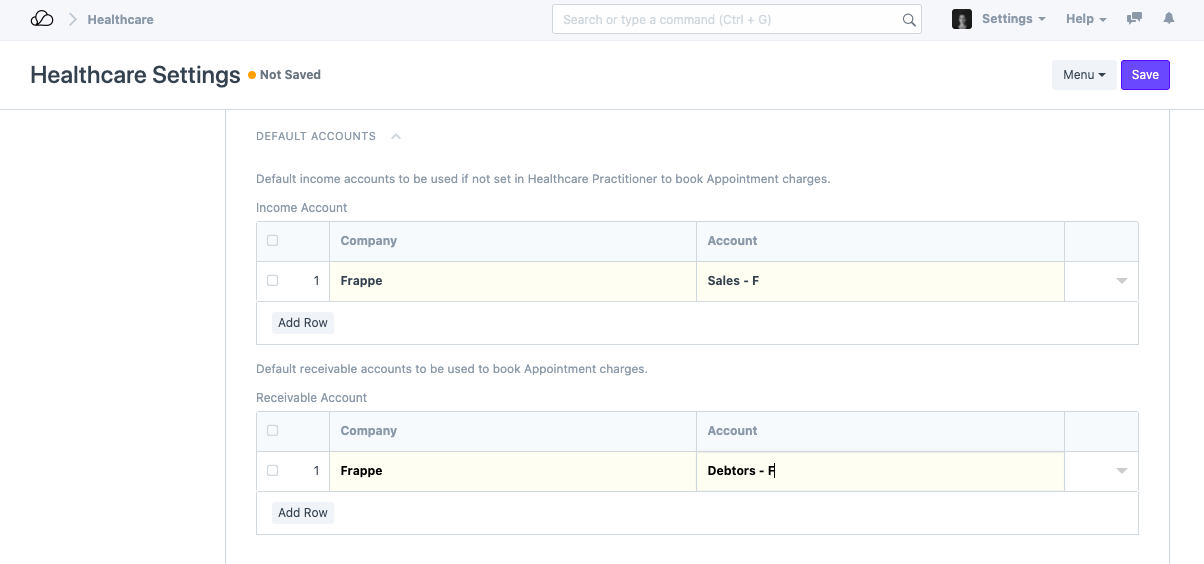Click the Frappe cloud home logo

point(42,19)
